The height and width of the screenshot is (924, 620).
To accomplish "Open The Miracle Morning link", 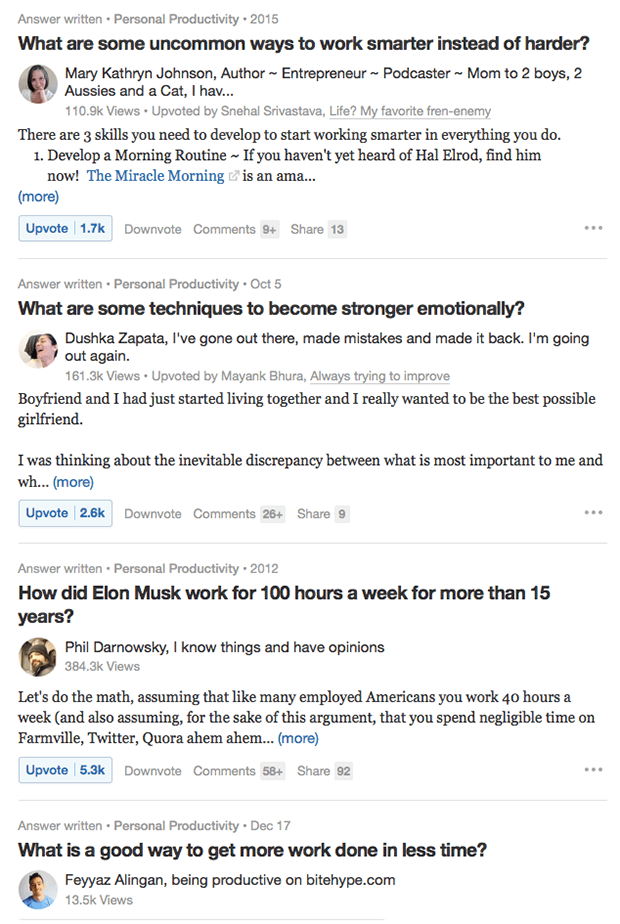I will [155, 176].
